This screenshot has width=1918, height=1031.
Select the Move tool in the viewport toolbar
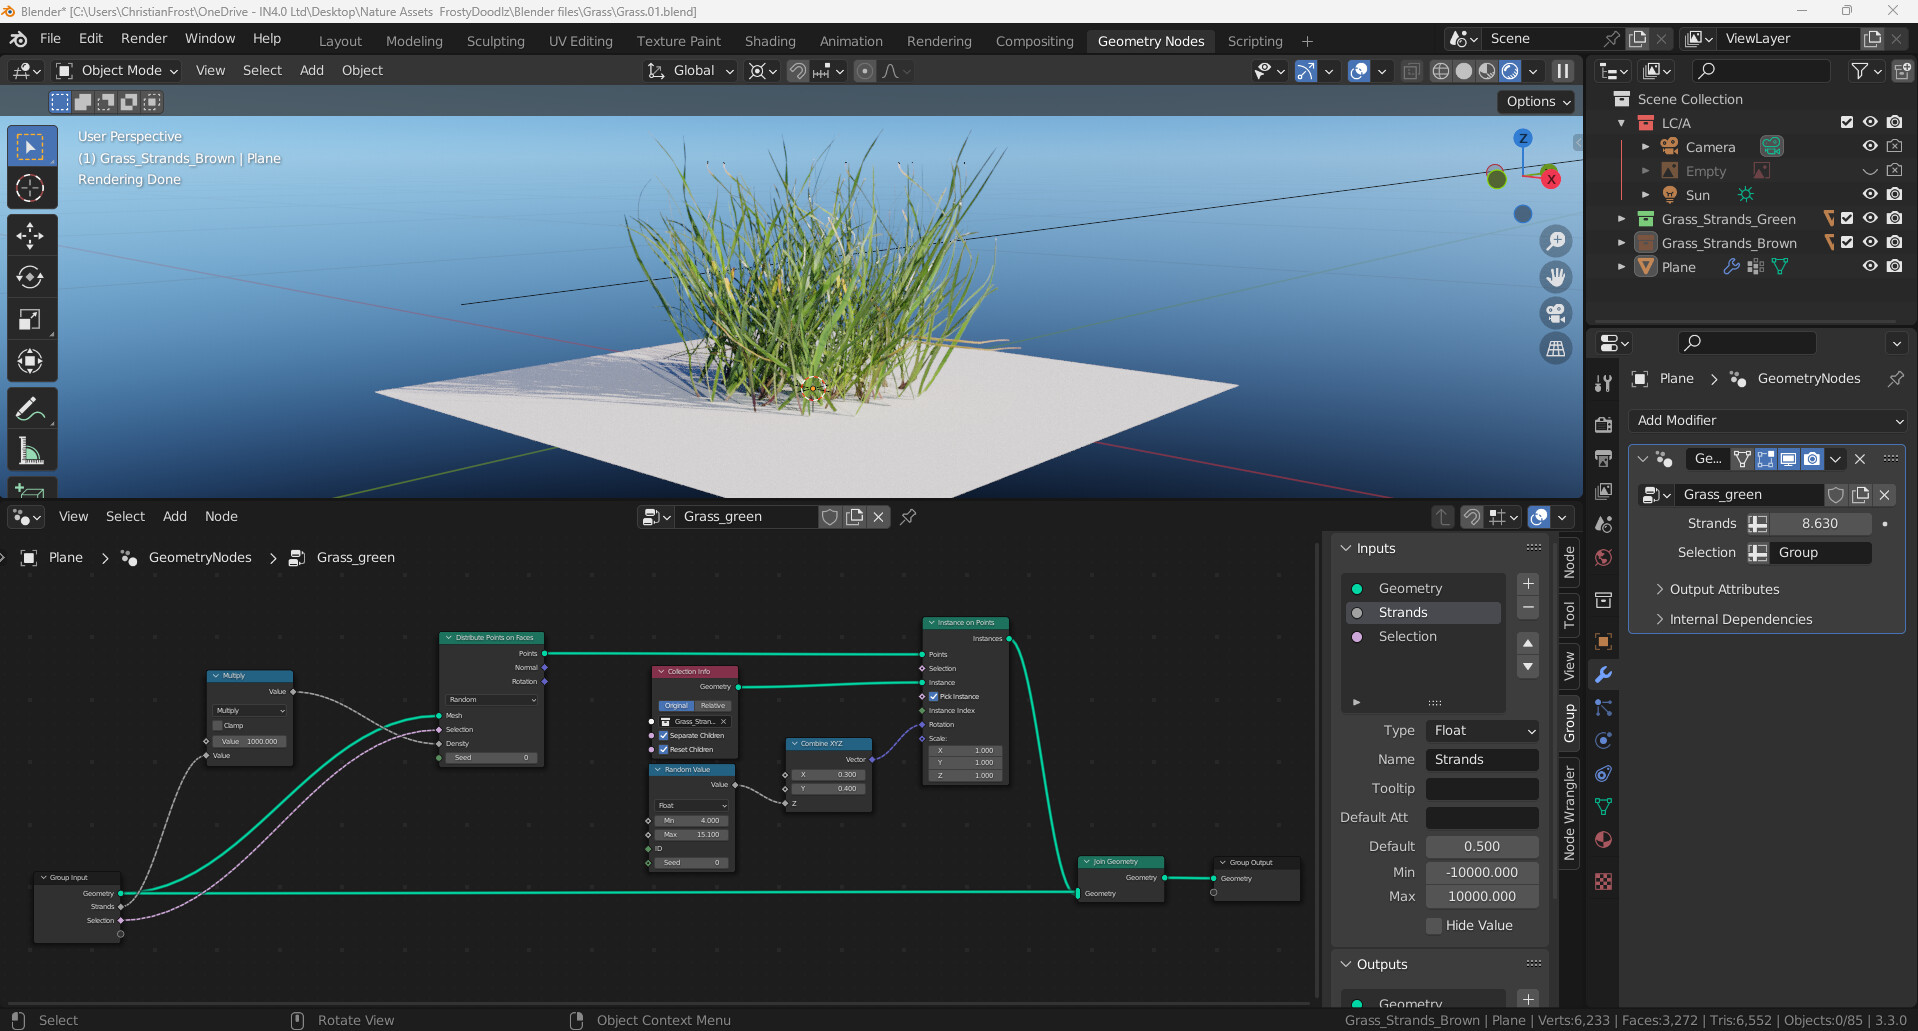click(x=32, y=236)
